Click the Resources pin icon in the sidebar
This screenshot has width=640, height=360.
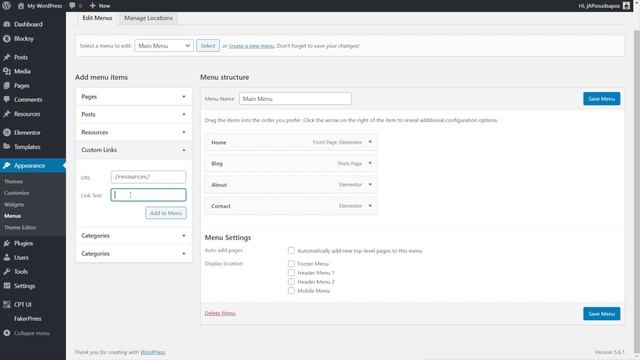[x=7, y=114]
